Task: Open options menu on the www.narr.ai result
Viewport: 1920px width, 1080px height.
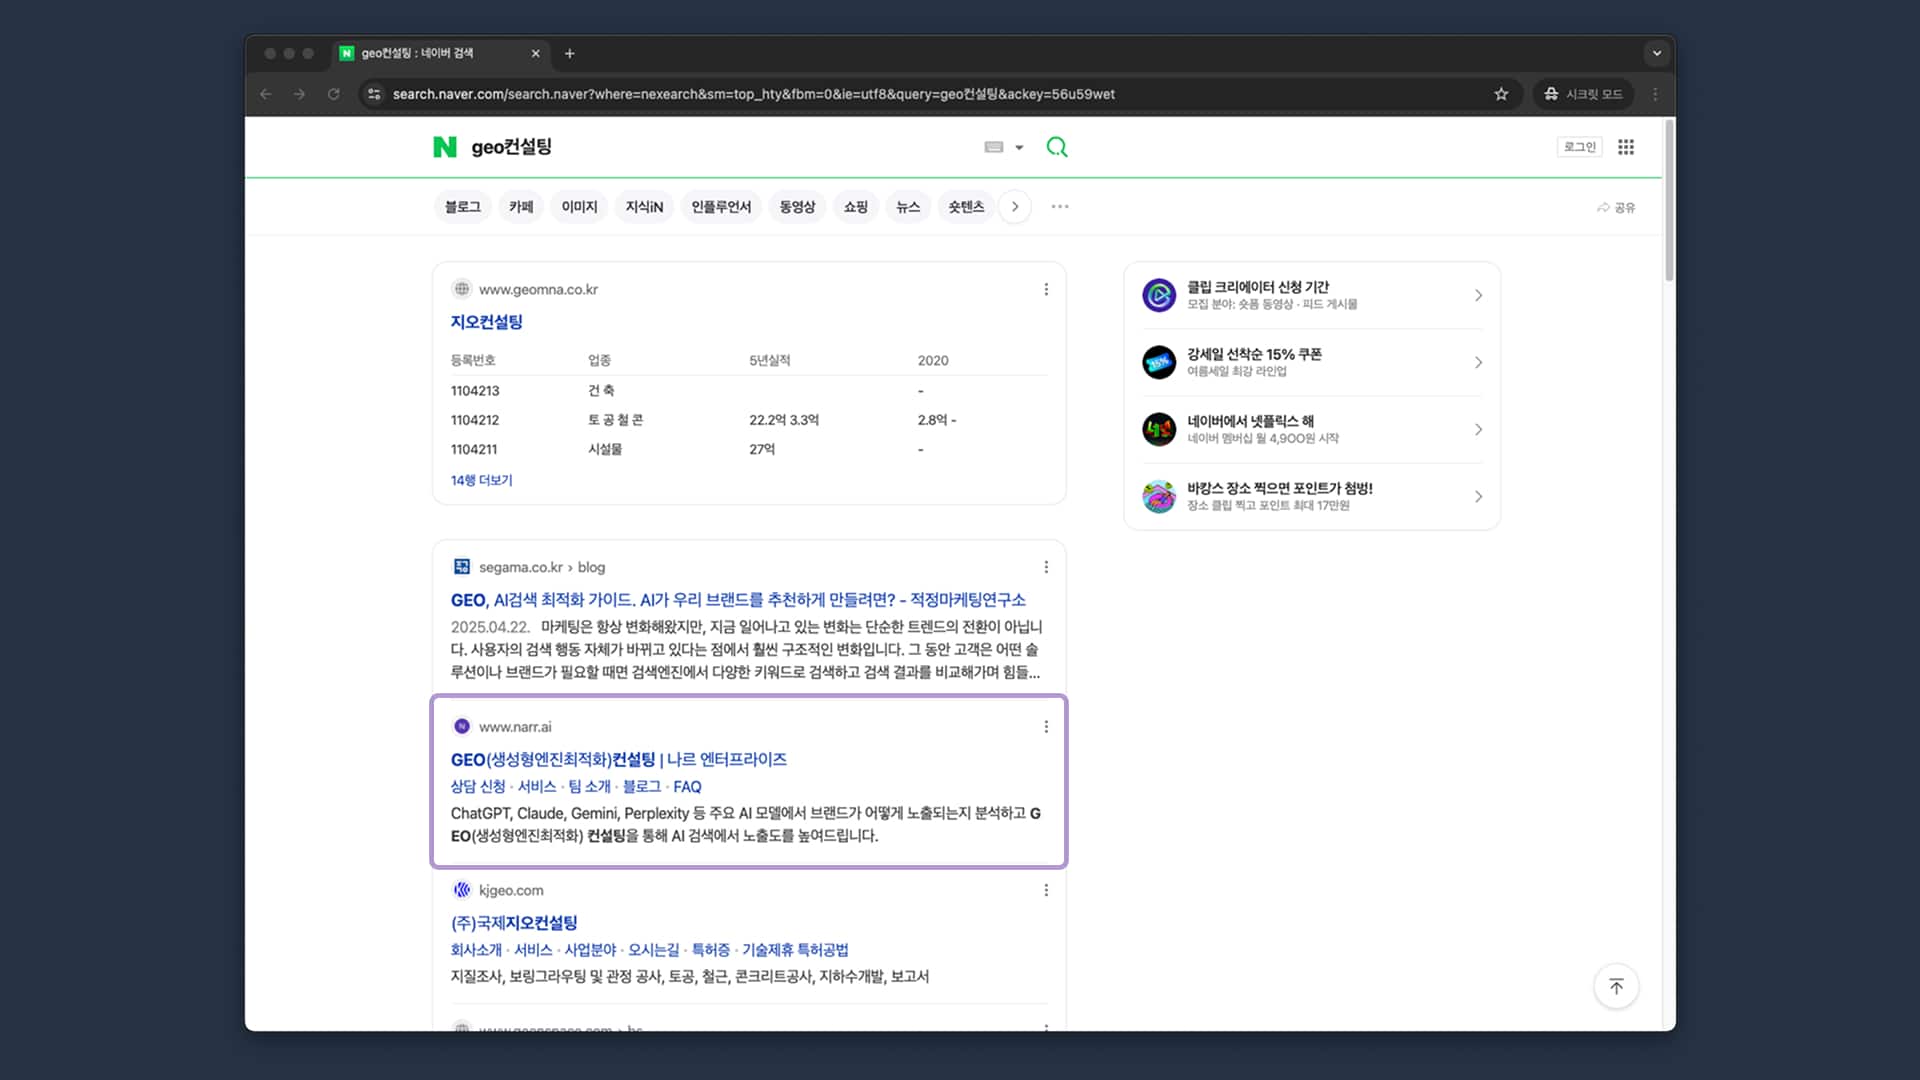Action: [1046, 727]
